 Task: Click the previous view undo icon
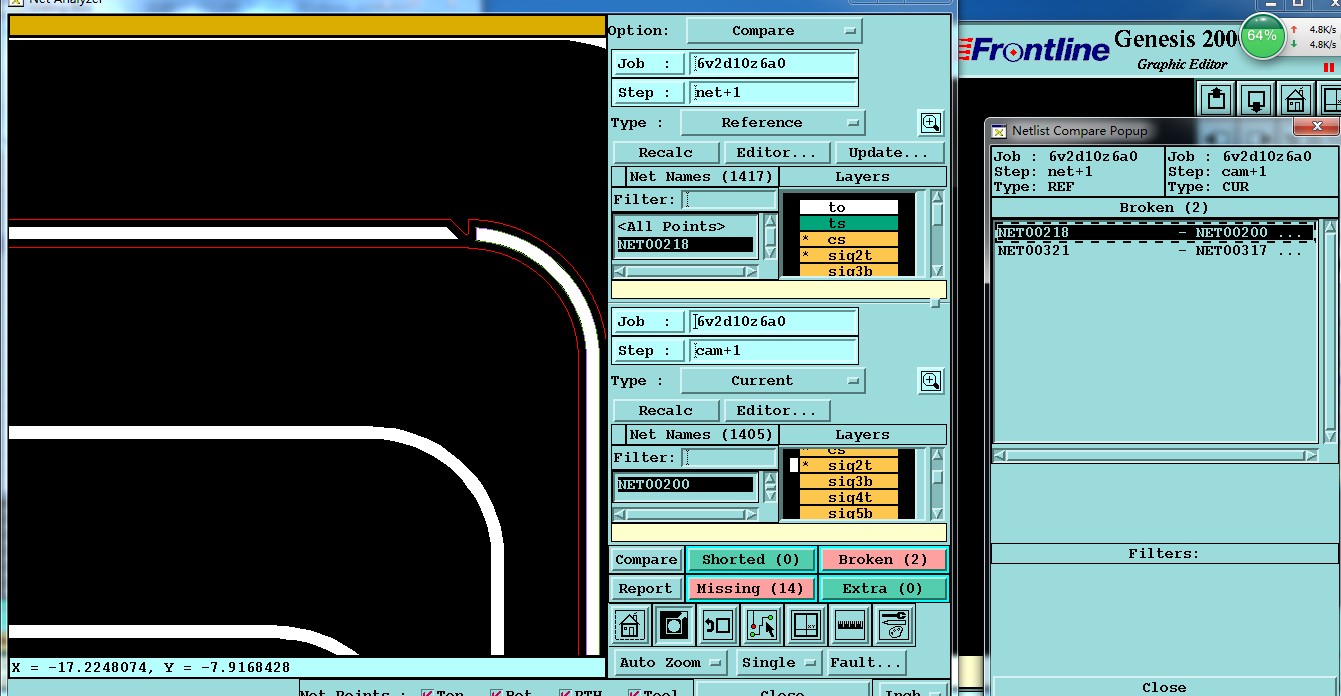pyautogui.click(x=717, y=626)
